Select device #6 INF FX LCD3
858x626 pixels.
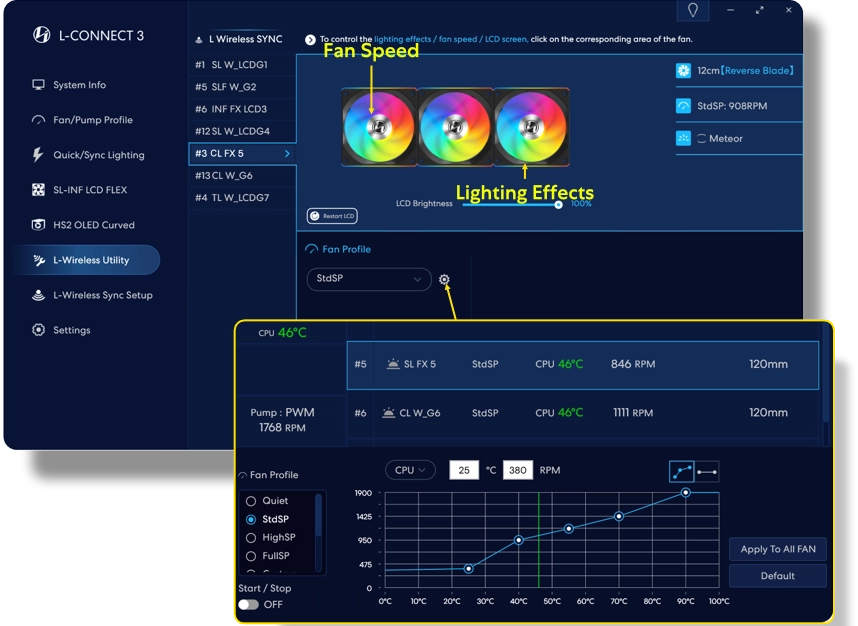242,109
